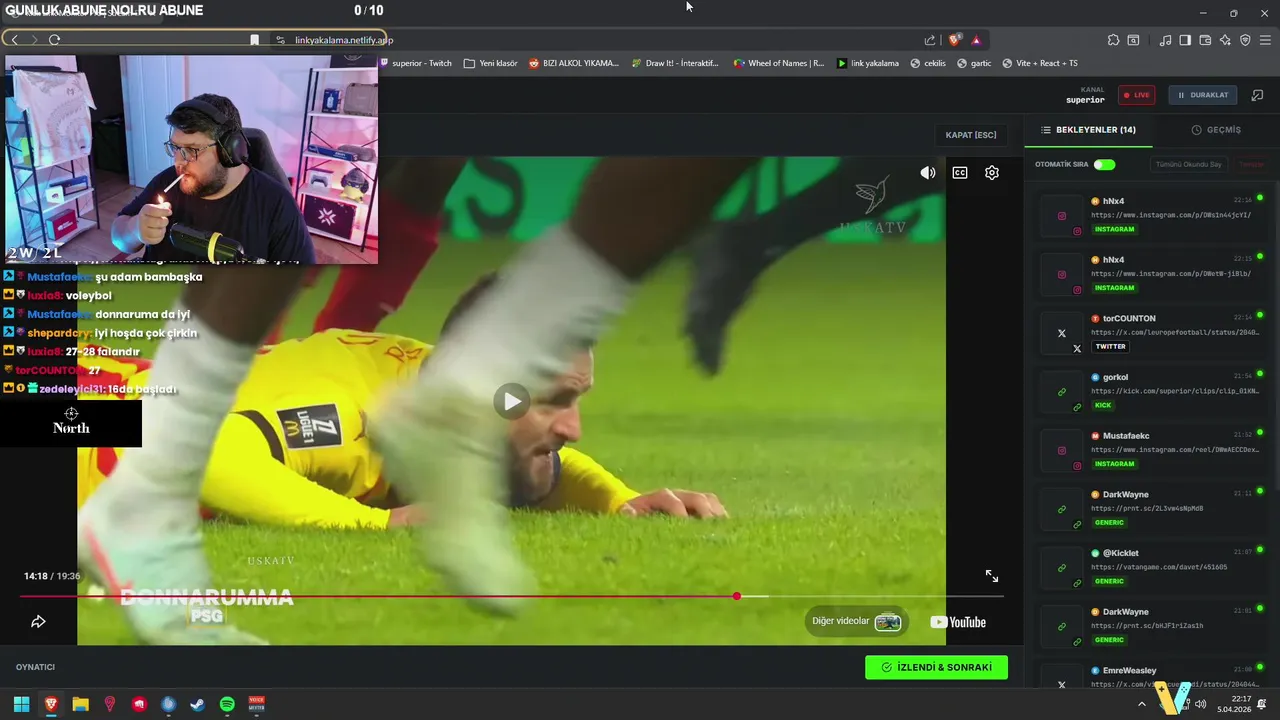Toggle closed captions on the video

(x=960, y=172)
